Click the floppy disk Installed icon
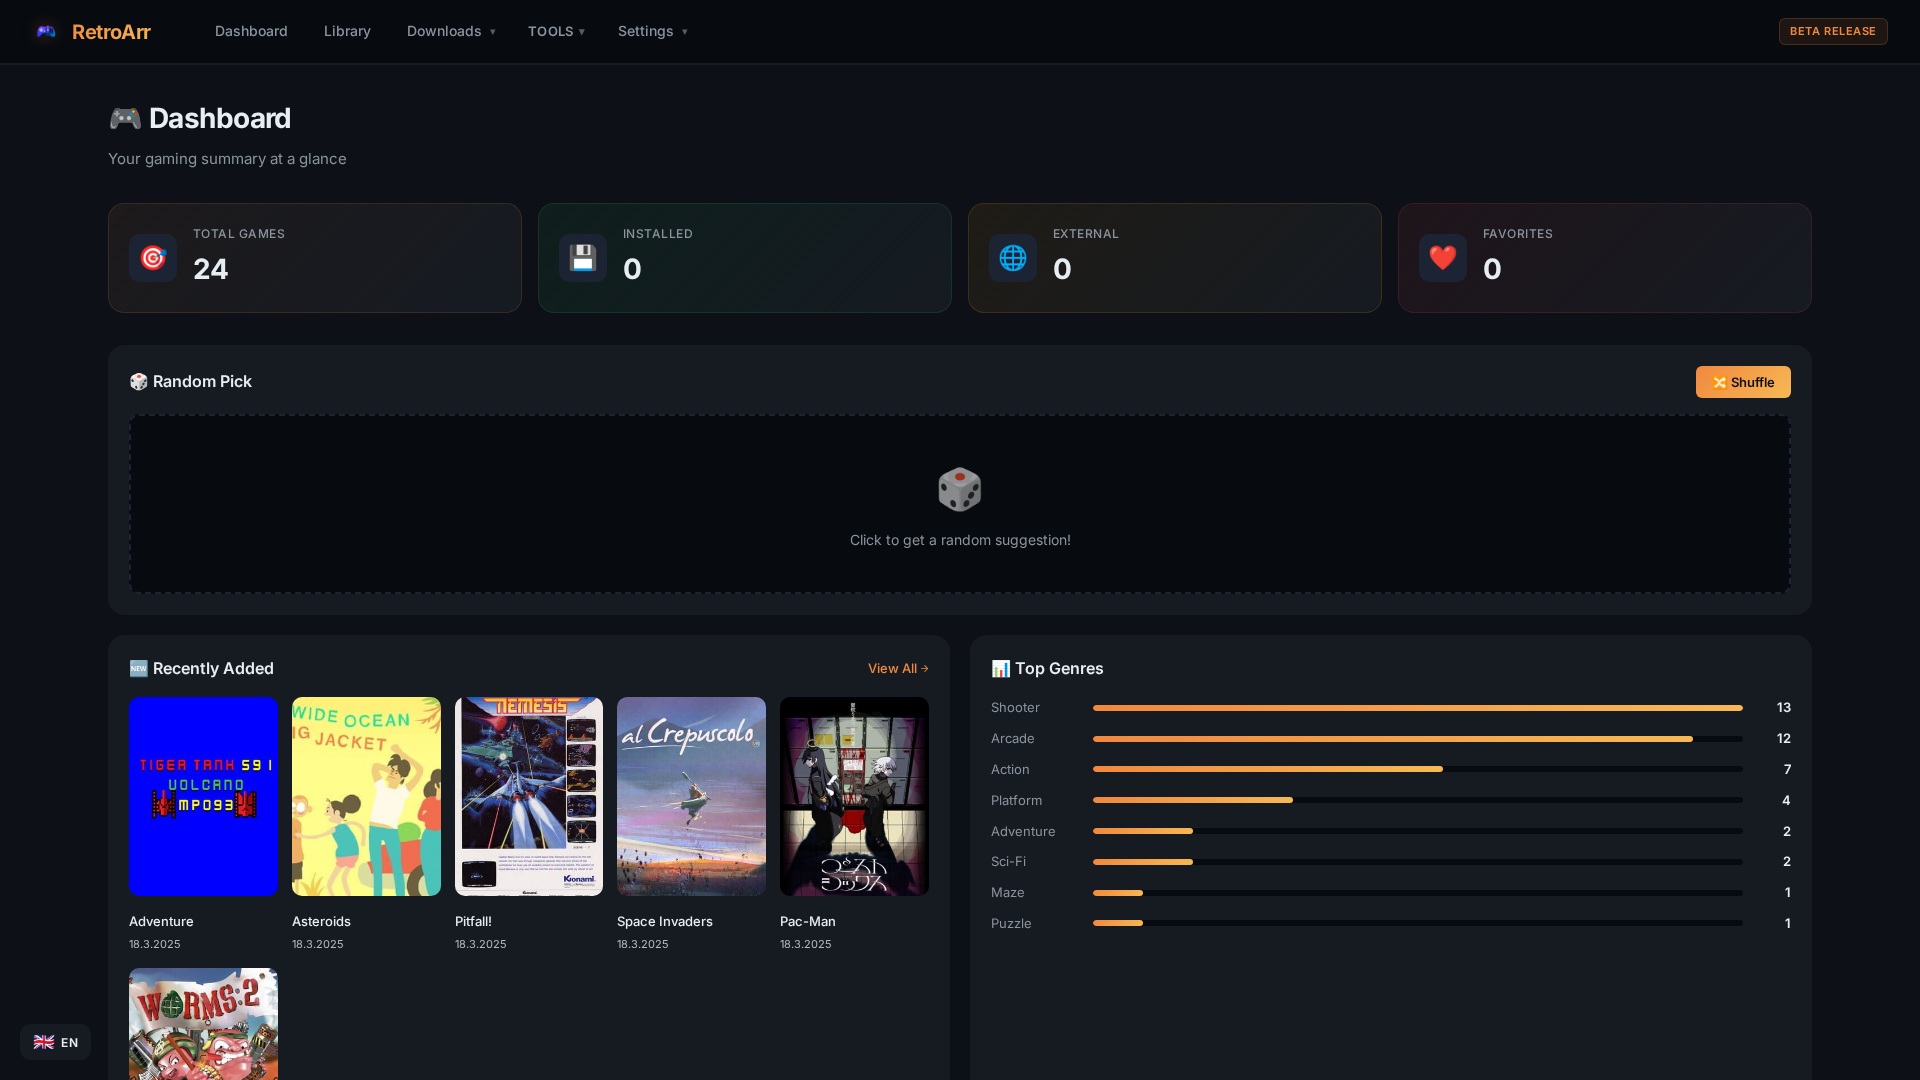 pyautogui.click(x=582, y=258)
